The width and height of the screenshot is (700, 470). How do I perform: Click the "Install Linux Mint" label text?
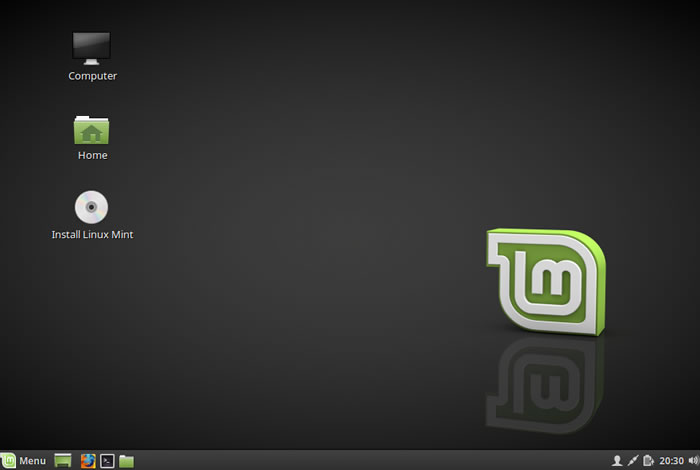[x=92, y=235]
